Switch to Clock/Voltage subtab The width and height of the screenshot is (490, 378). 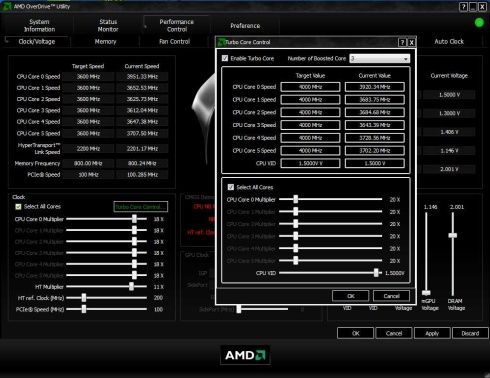37,42
